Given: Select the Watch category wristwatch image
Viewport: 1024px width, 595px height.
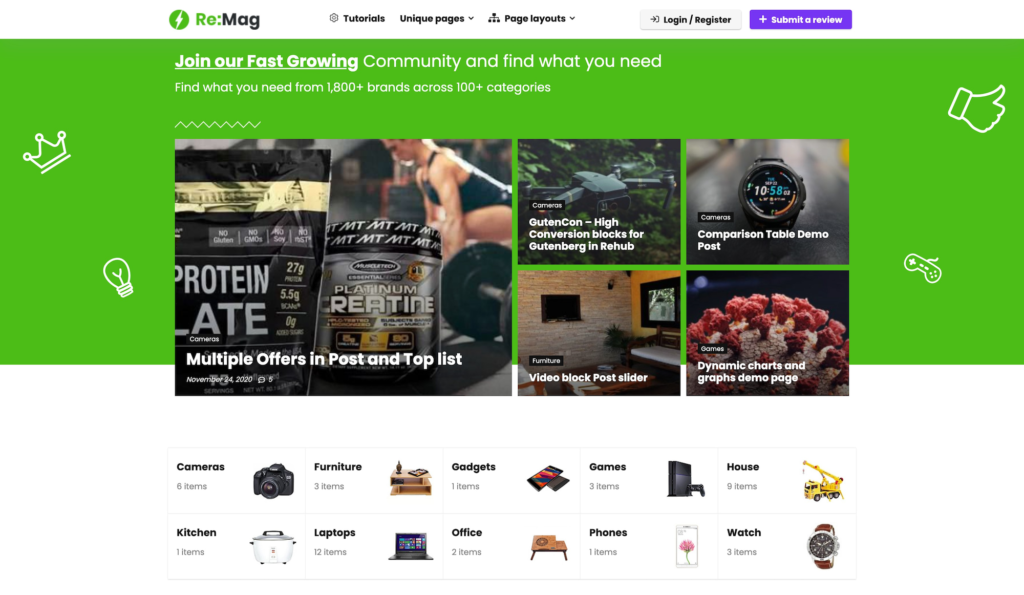Looking at the screenshot, I should coord(823,546).
